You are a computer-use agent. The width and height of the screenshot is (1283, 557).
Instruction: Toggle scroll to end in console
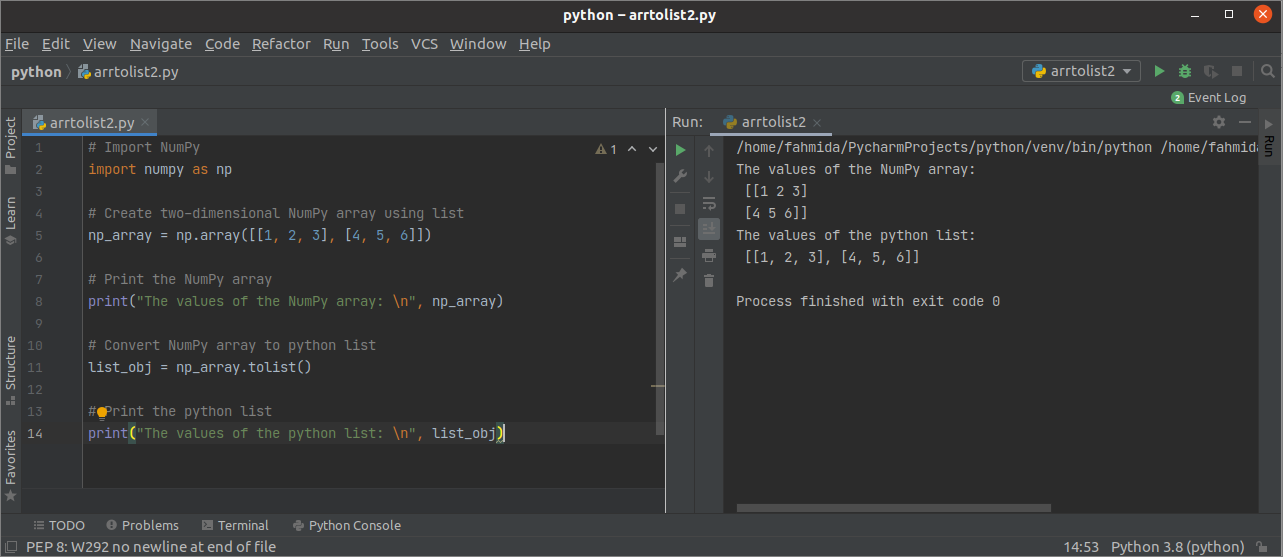(709, 229)
